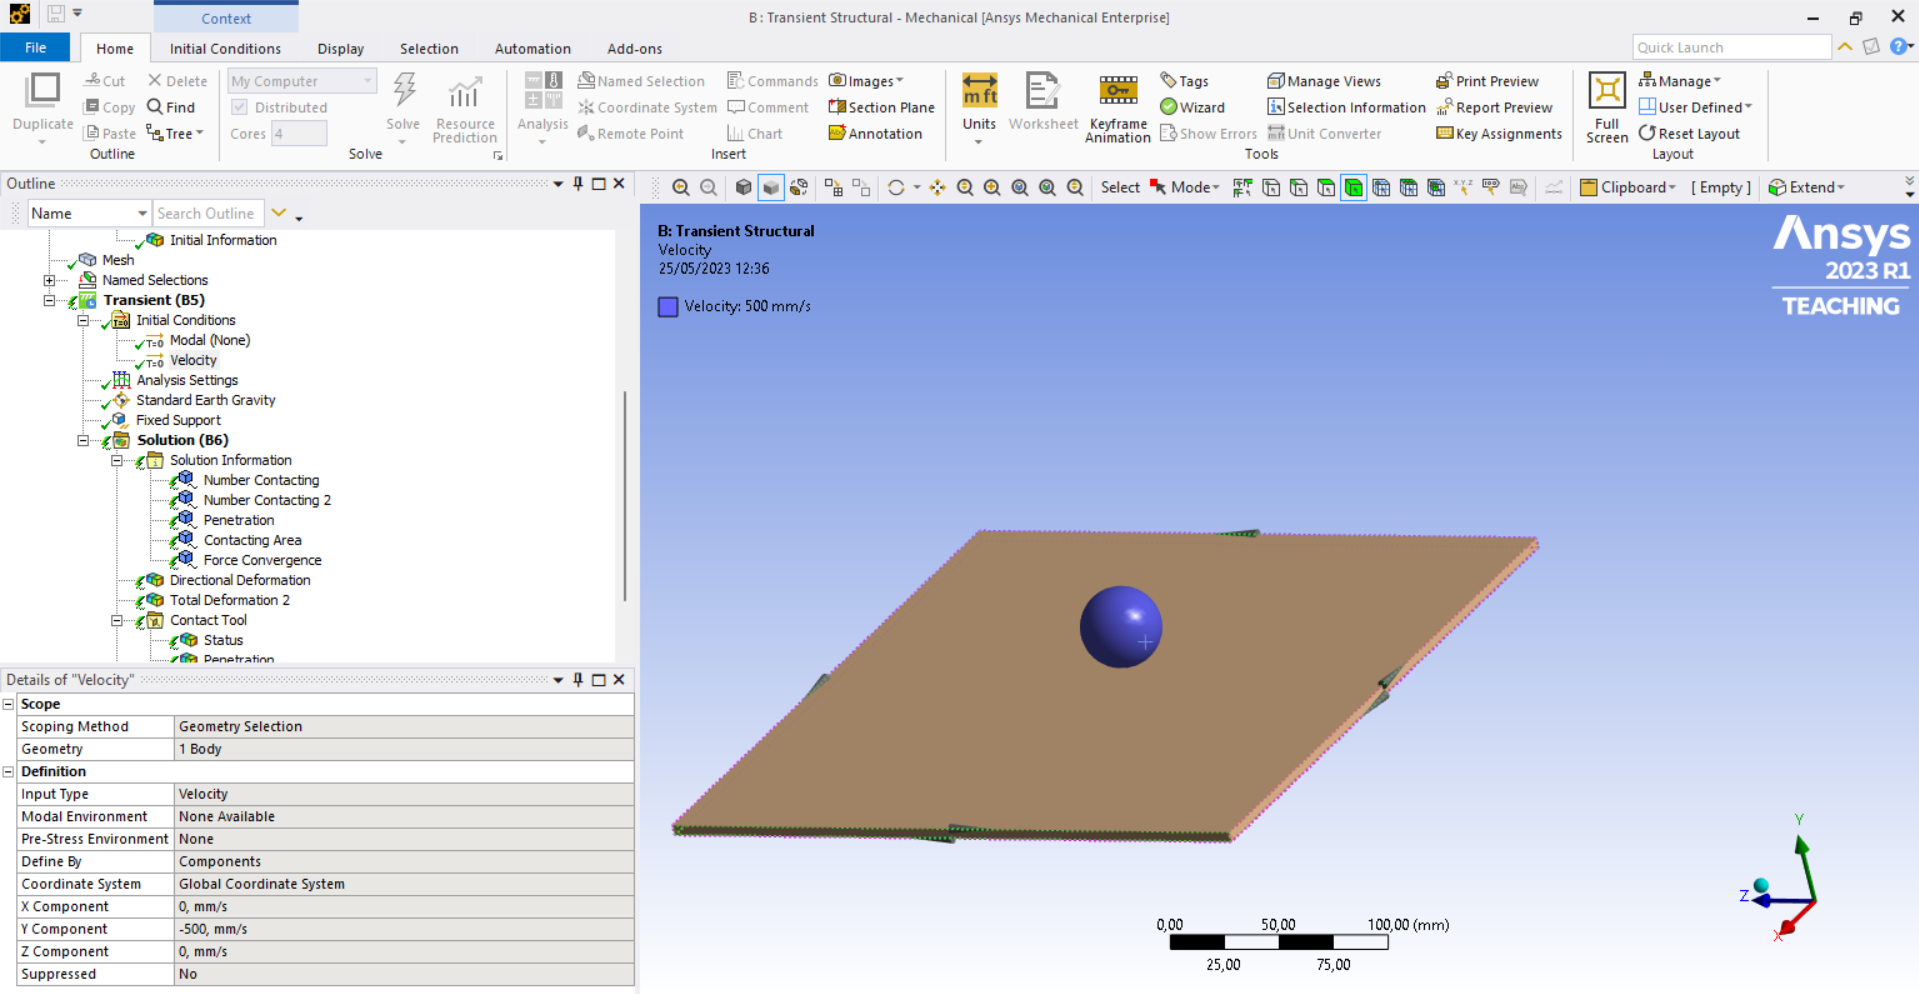Image resolution: width=1919 pixels, height=994 pixels.
Task: Toggle the Distributed checkbox
Action: [239, 107]
